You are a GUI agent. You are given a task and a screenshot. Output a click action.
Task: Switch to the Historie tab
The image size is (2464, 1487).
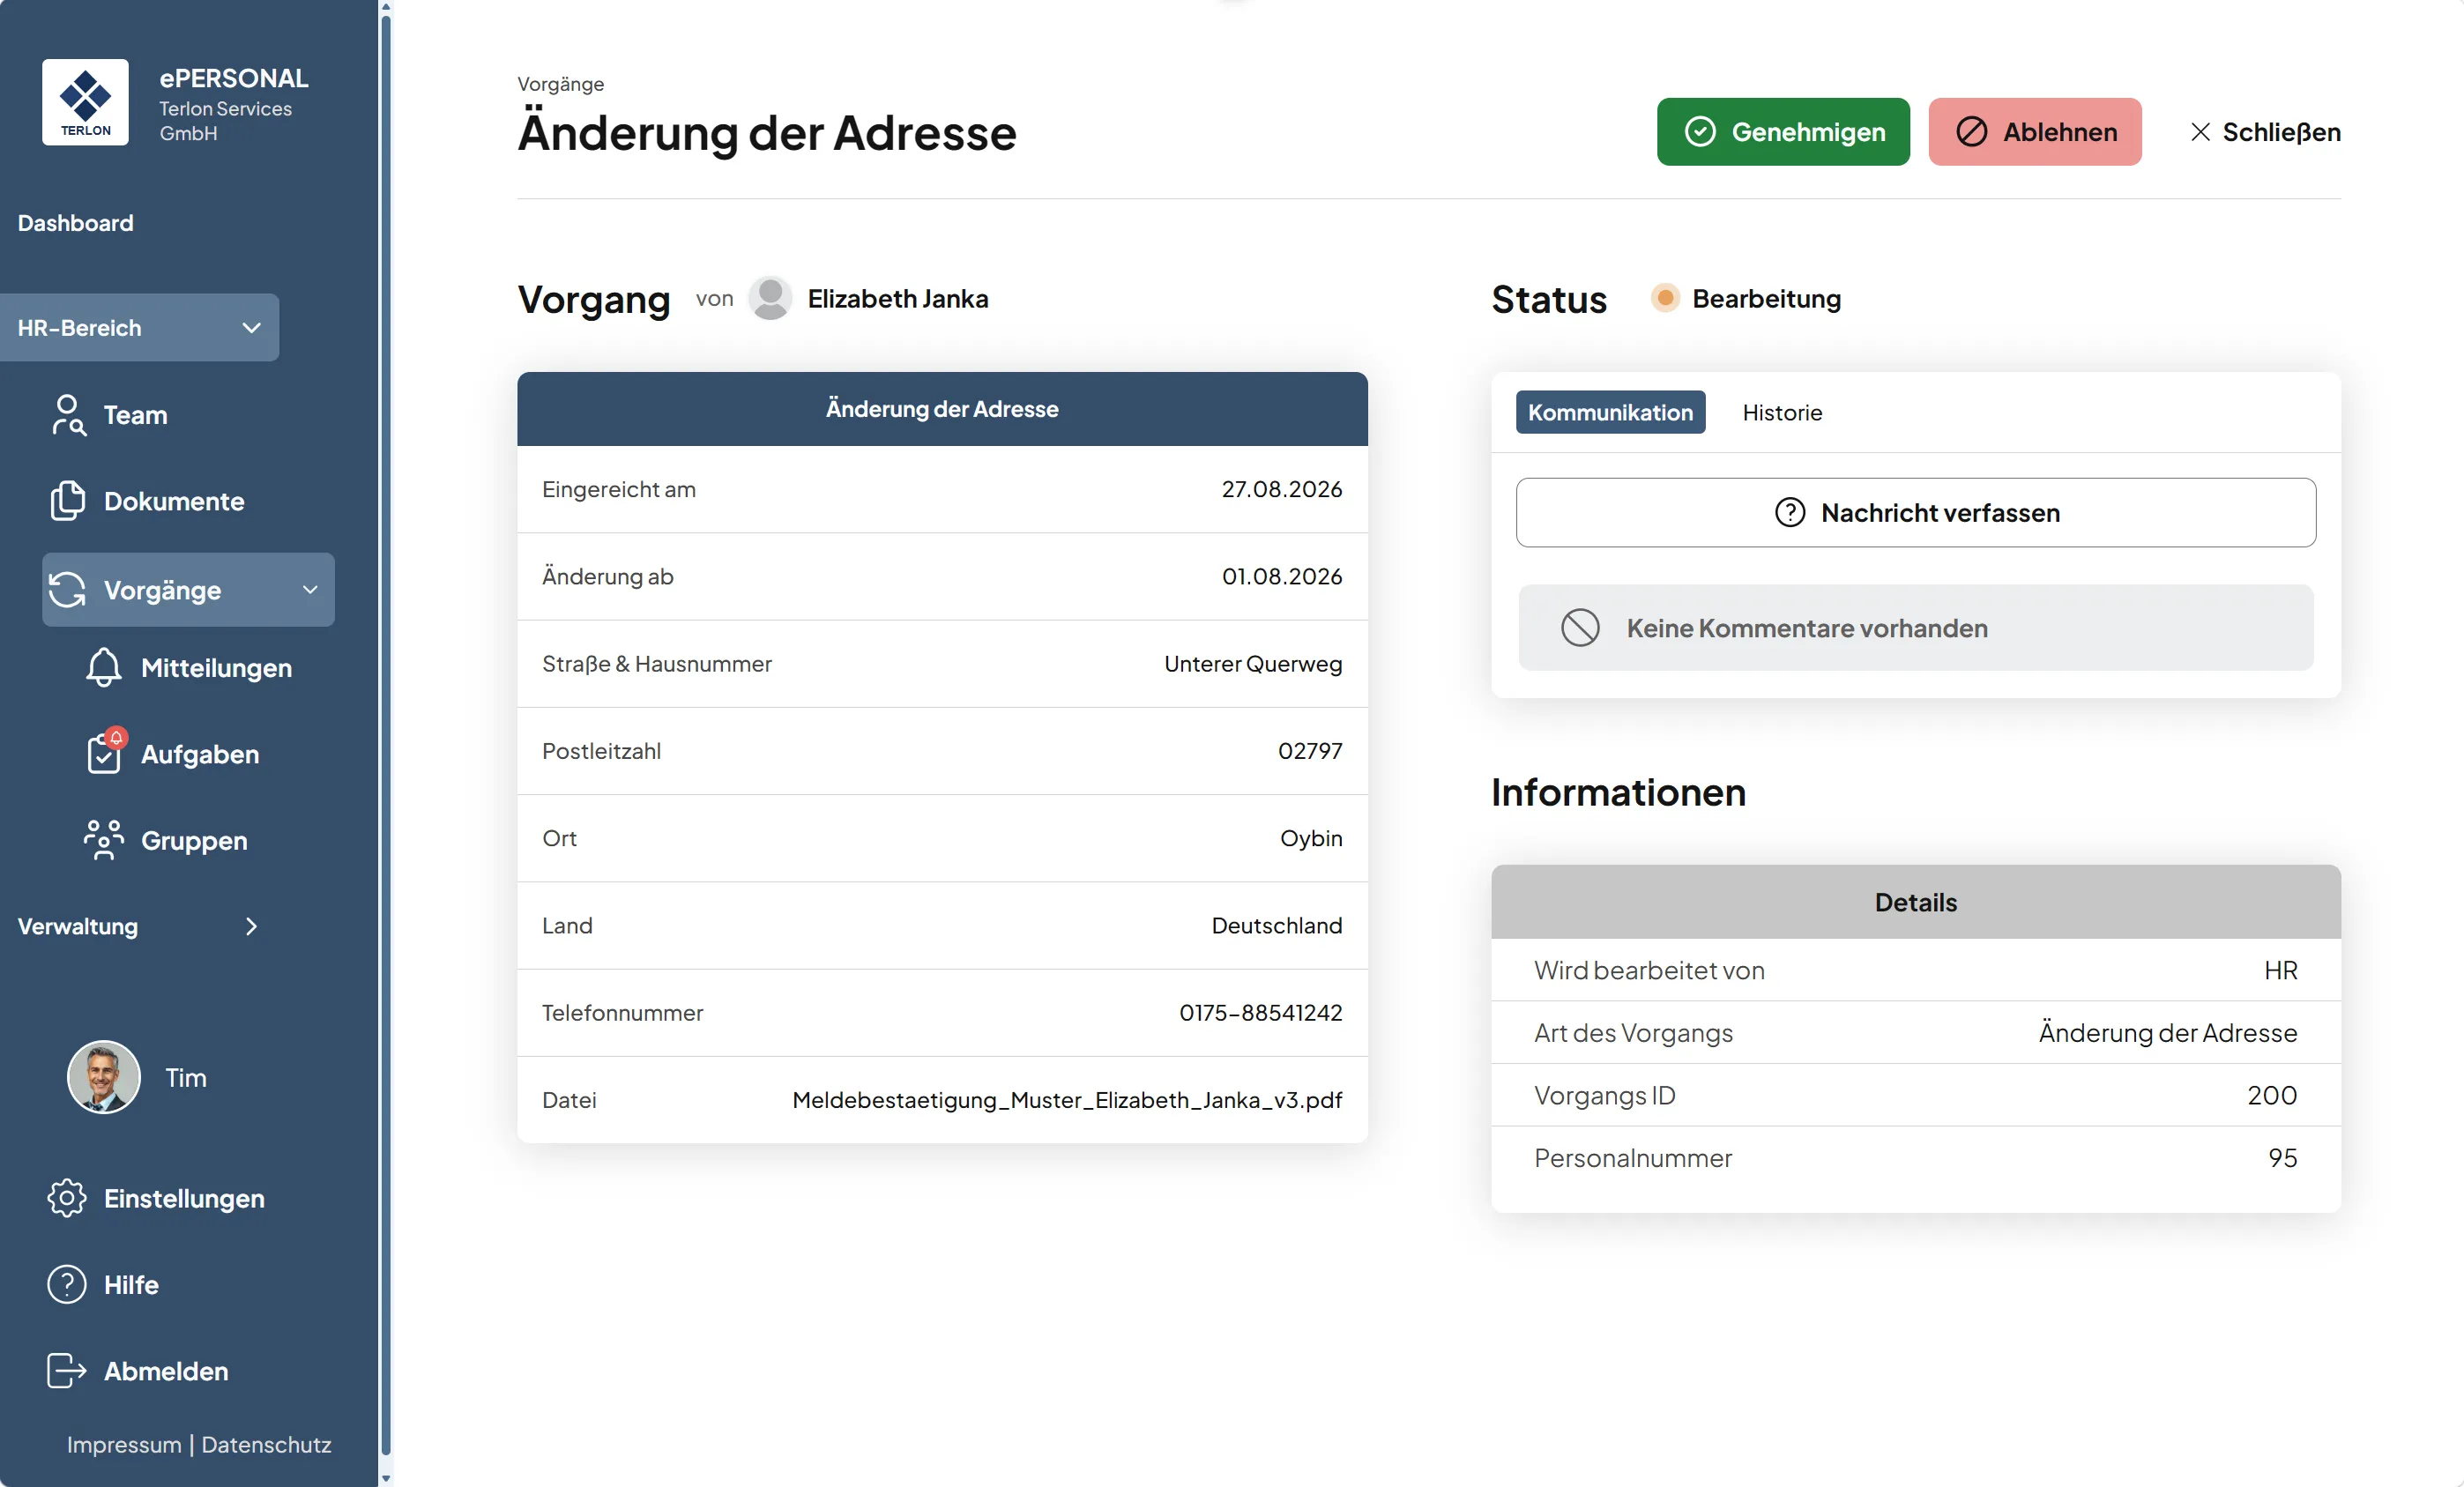click(1782, 412)
